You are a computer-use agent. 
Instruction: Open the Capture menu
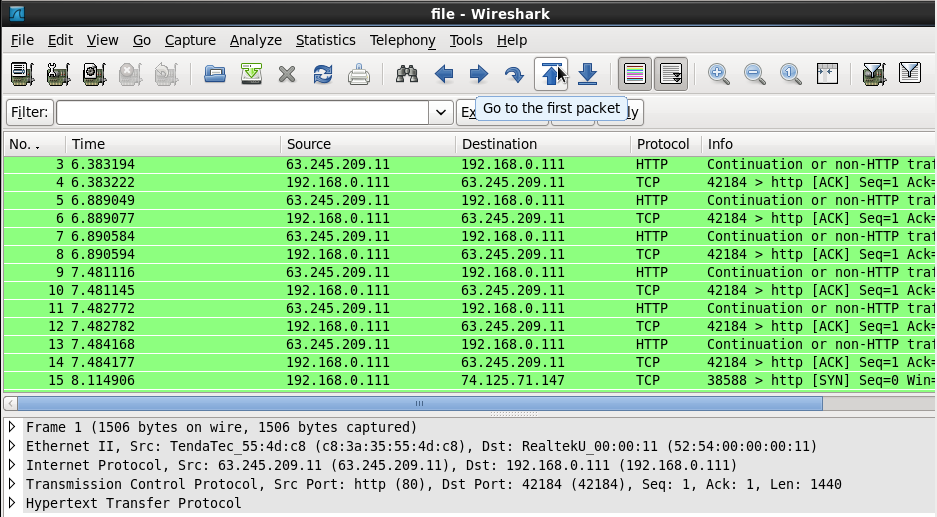coord(190,40)
